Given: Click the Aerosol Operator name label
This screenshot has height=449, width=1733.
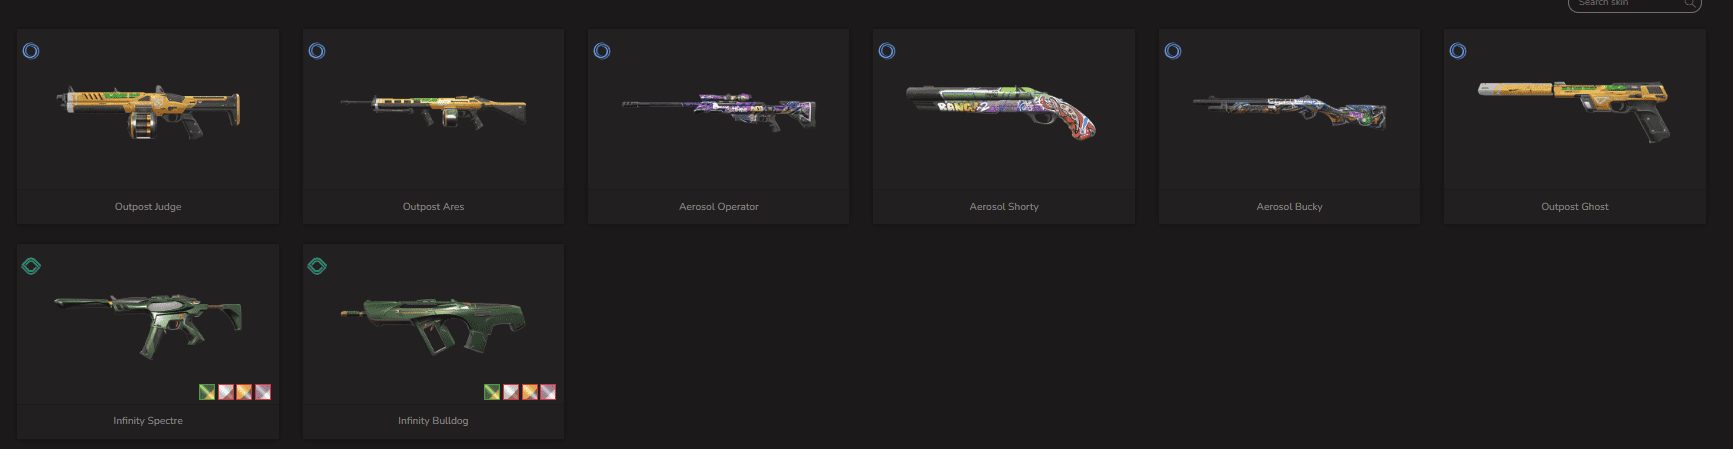Looking at the screenshot, I should pos(719,207).
